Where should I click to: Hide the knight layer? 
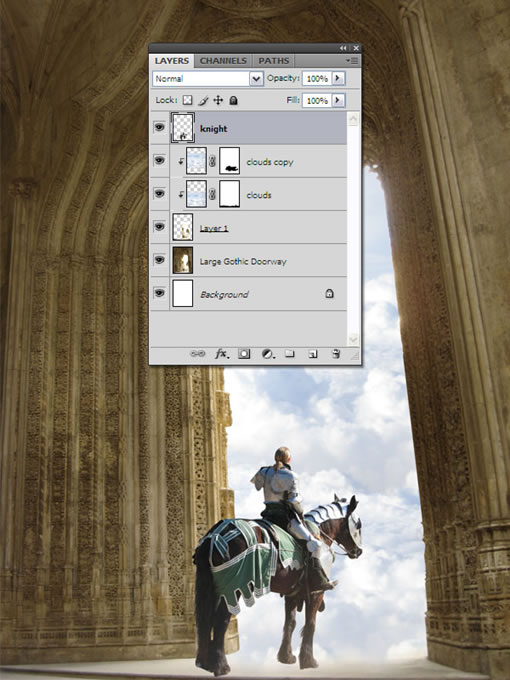click(160, 127)
